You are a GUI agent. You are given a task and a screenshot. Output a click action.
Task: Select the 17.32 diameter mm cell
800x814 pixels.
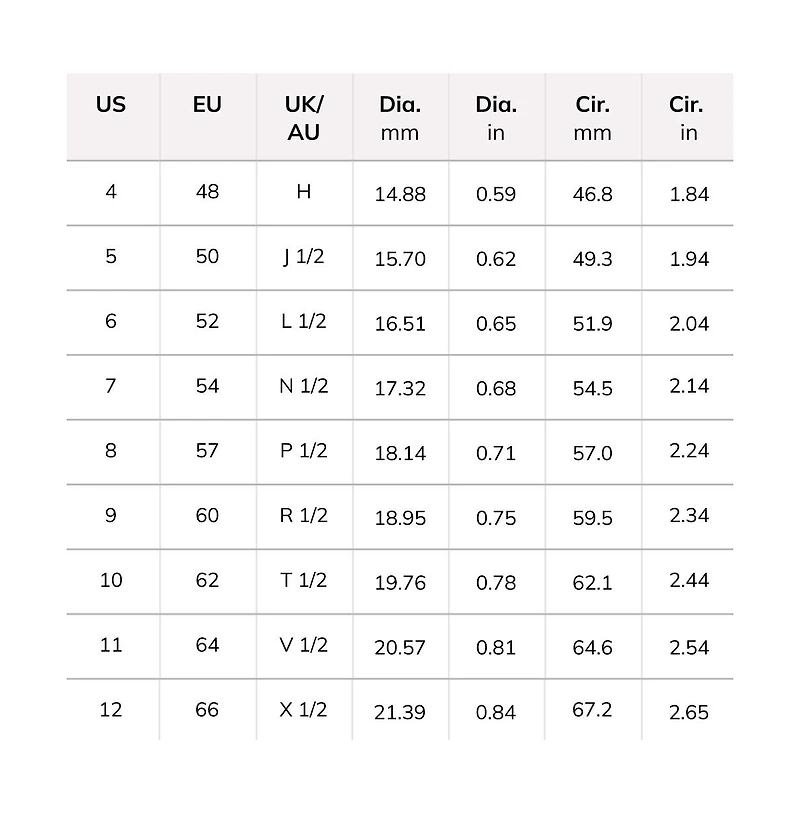[400, 388]
